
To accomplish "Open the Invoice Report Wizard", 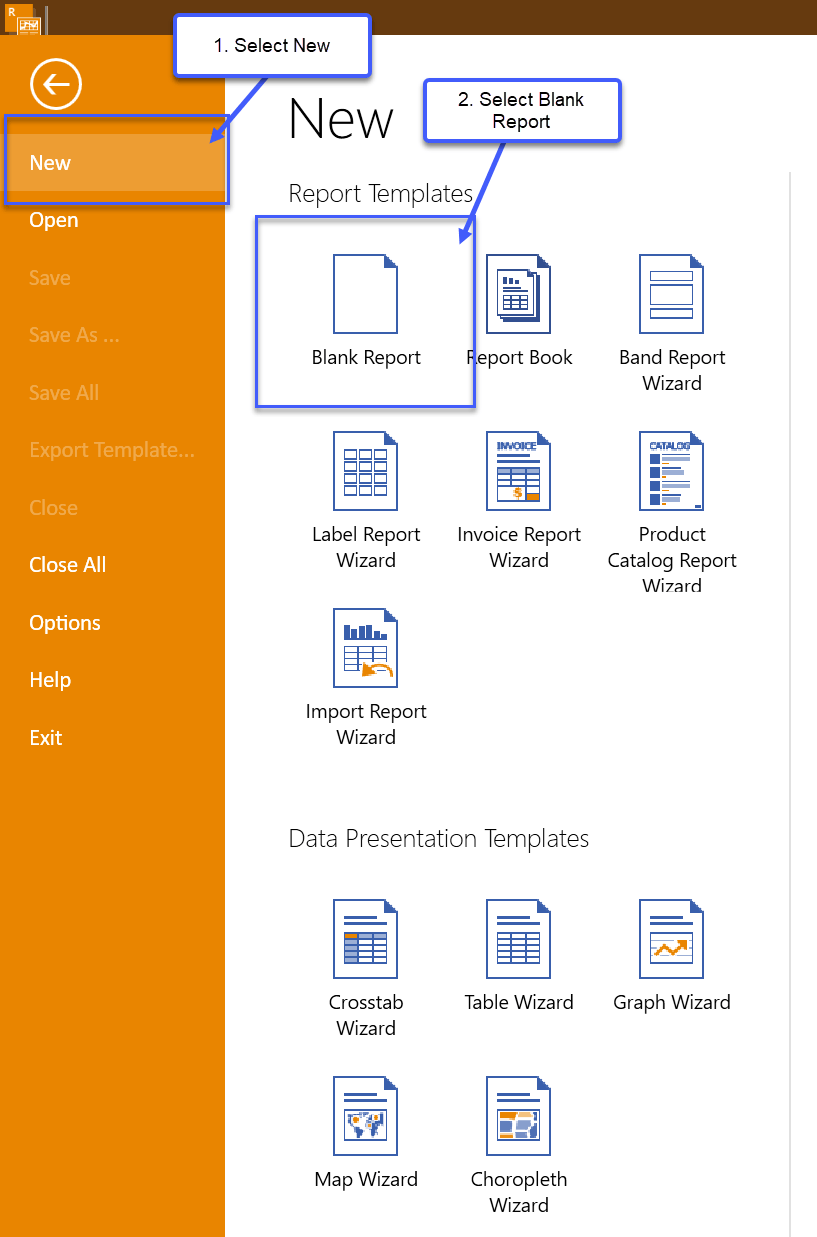I will [x=519, y=470].
